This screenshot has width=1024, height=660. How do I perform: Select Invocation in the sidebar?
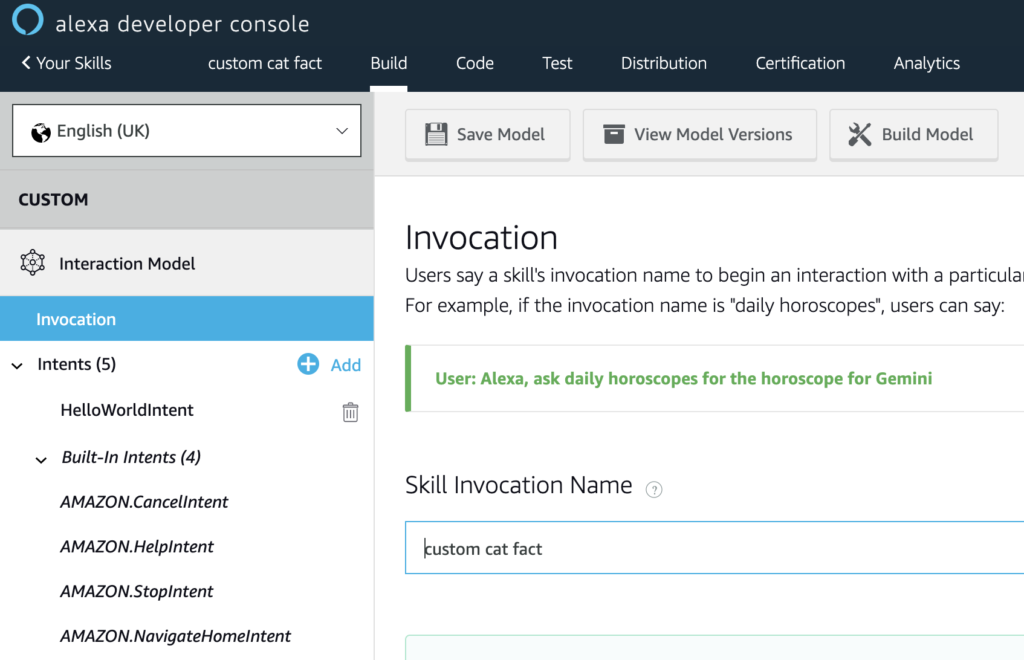point(187,319)
